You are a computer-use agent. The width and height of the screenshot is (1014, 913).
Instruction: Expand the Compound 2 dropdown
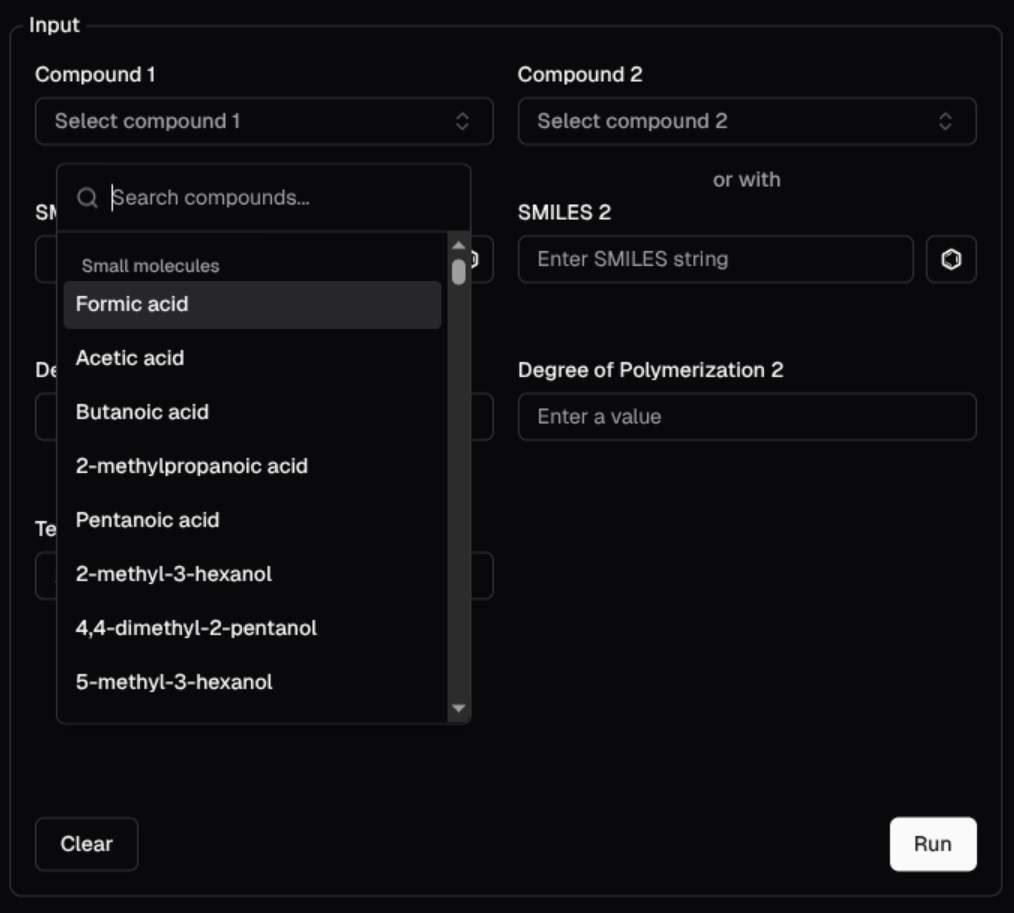(746, 121)
